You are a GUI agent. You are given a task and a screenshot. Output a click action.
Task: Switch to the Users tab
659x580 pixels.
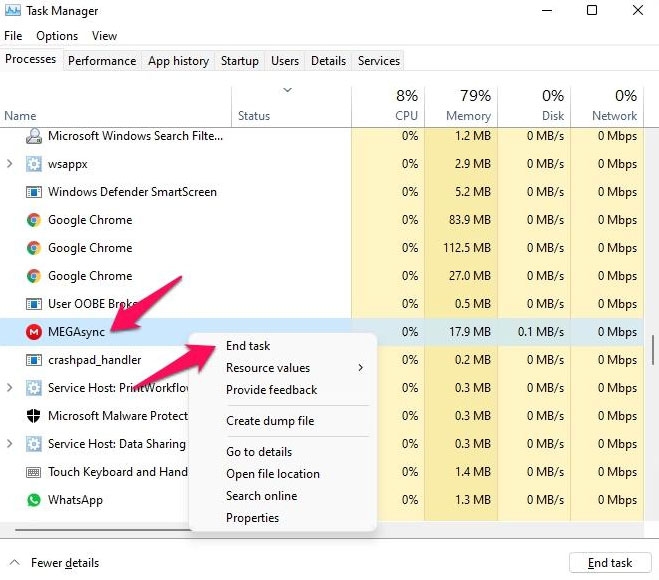pos(285,61)
